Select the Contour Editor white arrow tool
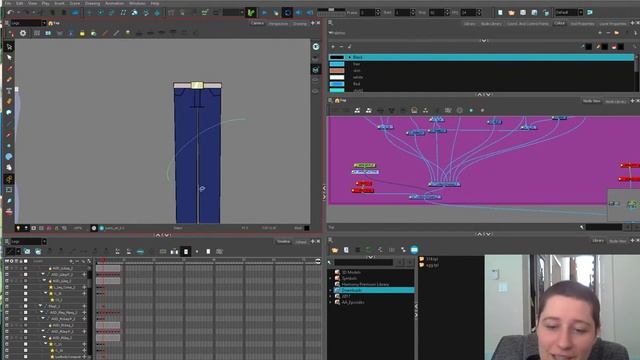Image resolution: width=640 pixels, height=360 pixels. (x=9, y=58)
